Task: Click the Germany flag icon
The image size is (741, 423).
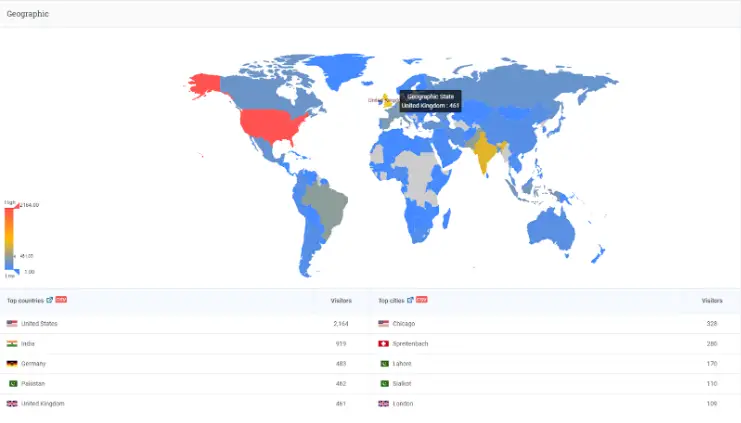Action: point(12,363)
